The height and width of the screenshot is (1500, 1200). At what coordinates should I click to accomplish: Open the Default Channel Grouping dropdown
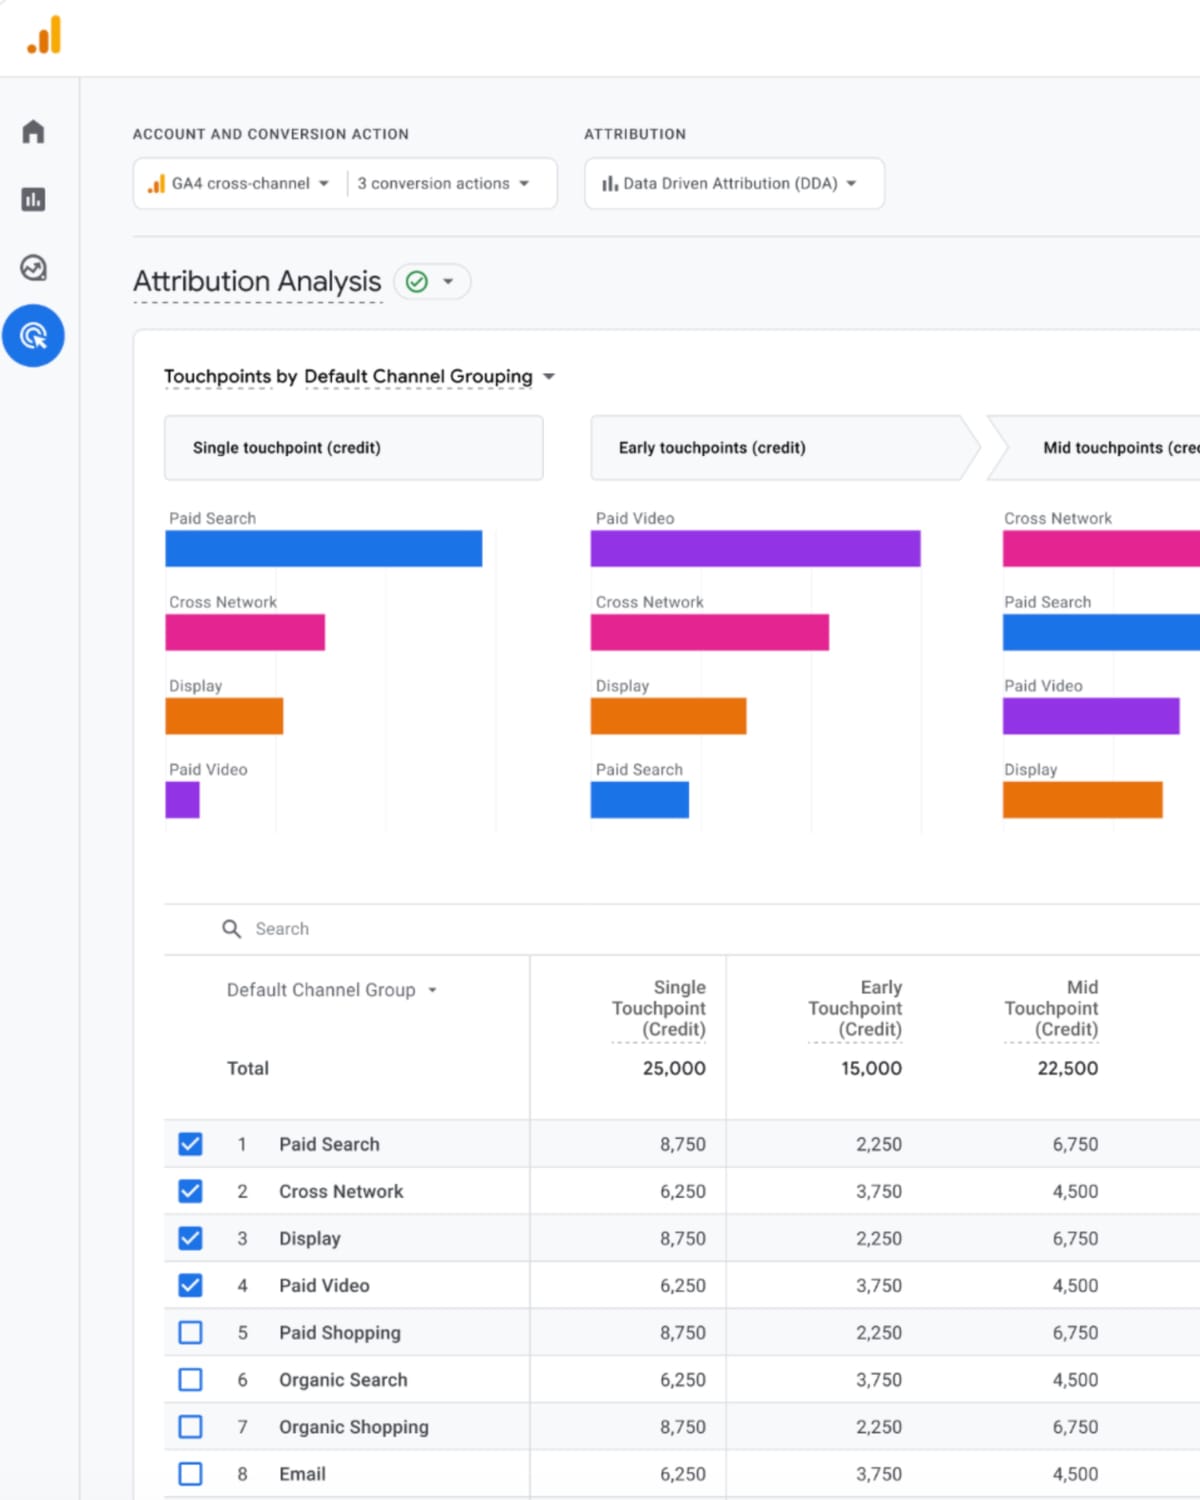[427, 377]
